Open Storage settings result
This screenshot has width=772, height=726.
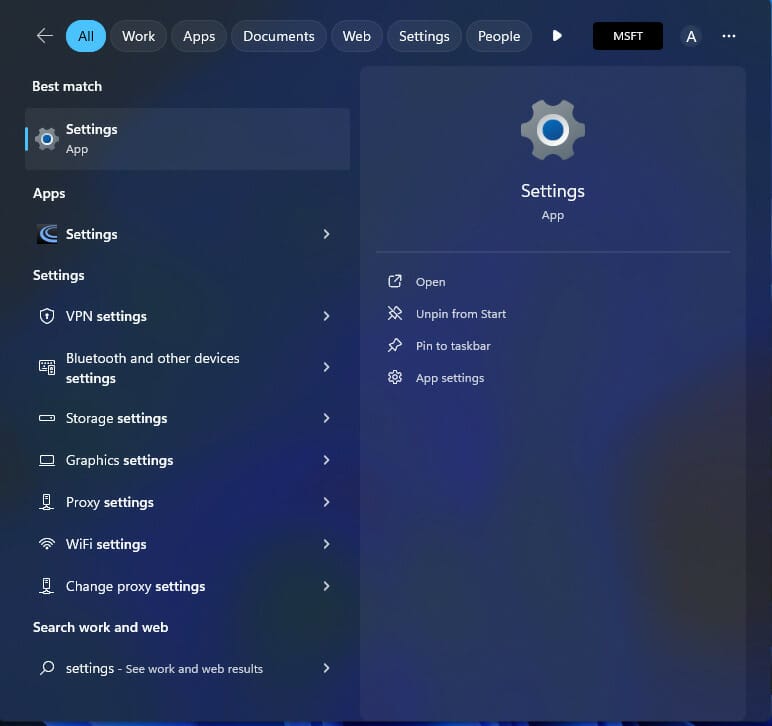(x=188, y=418)
